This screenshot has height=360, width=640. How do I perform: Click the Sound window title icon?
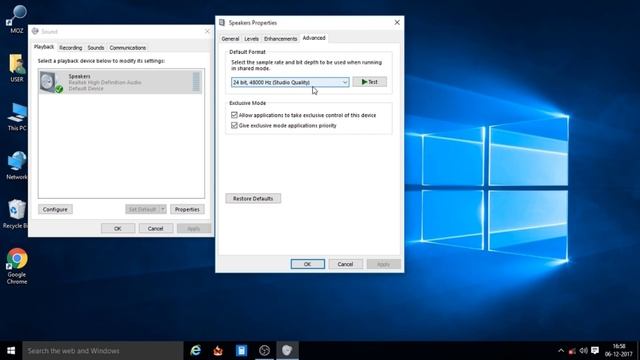(x=35, y=31)
